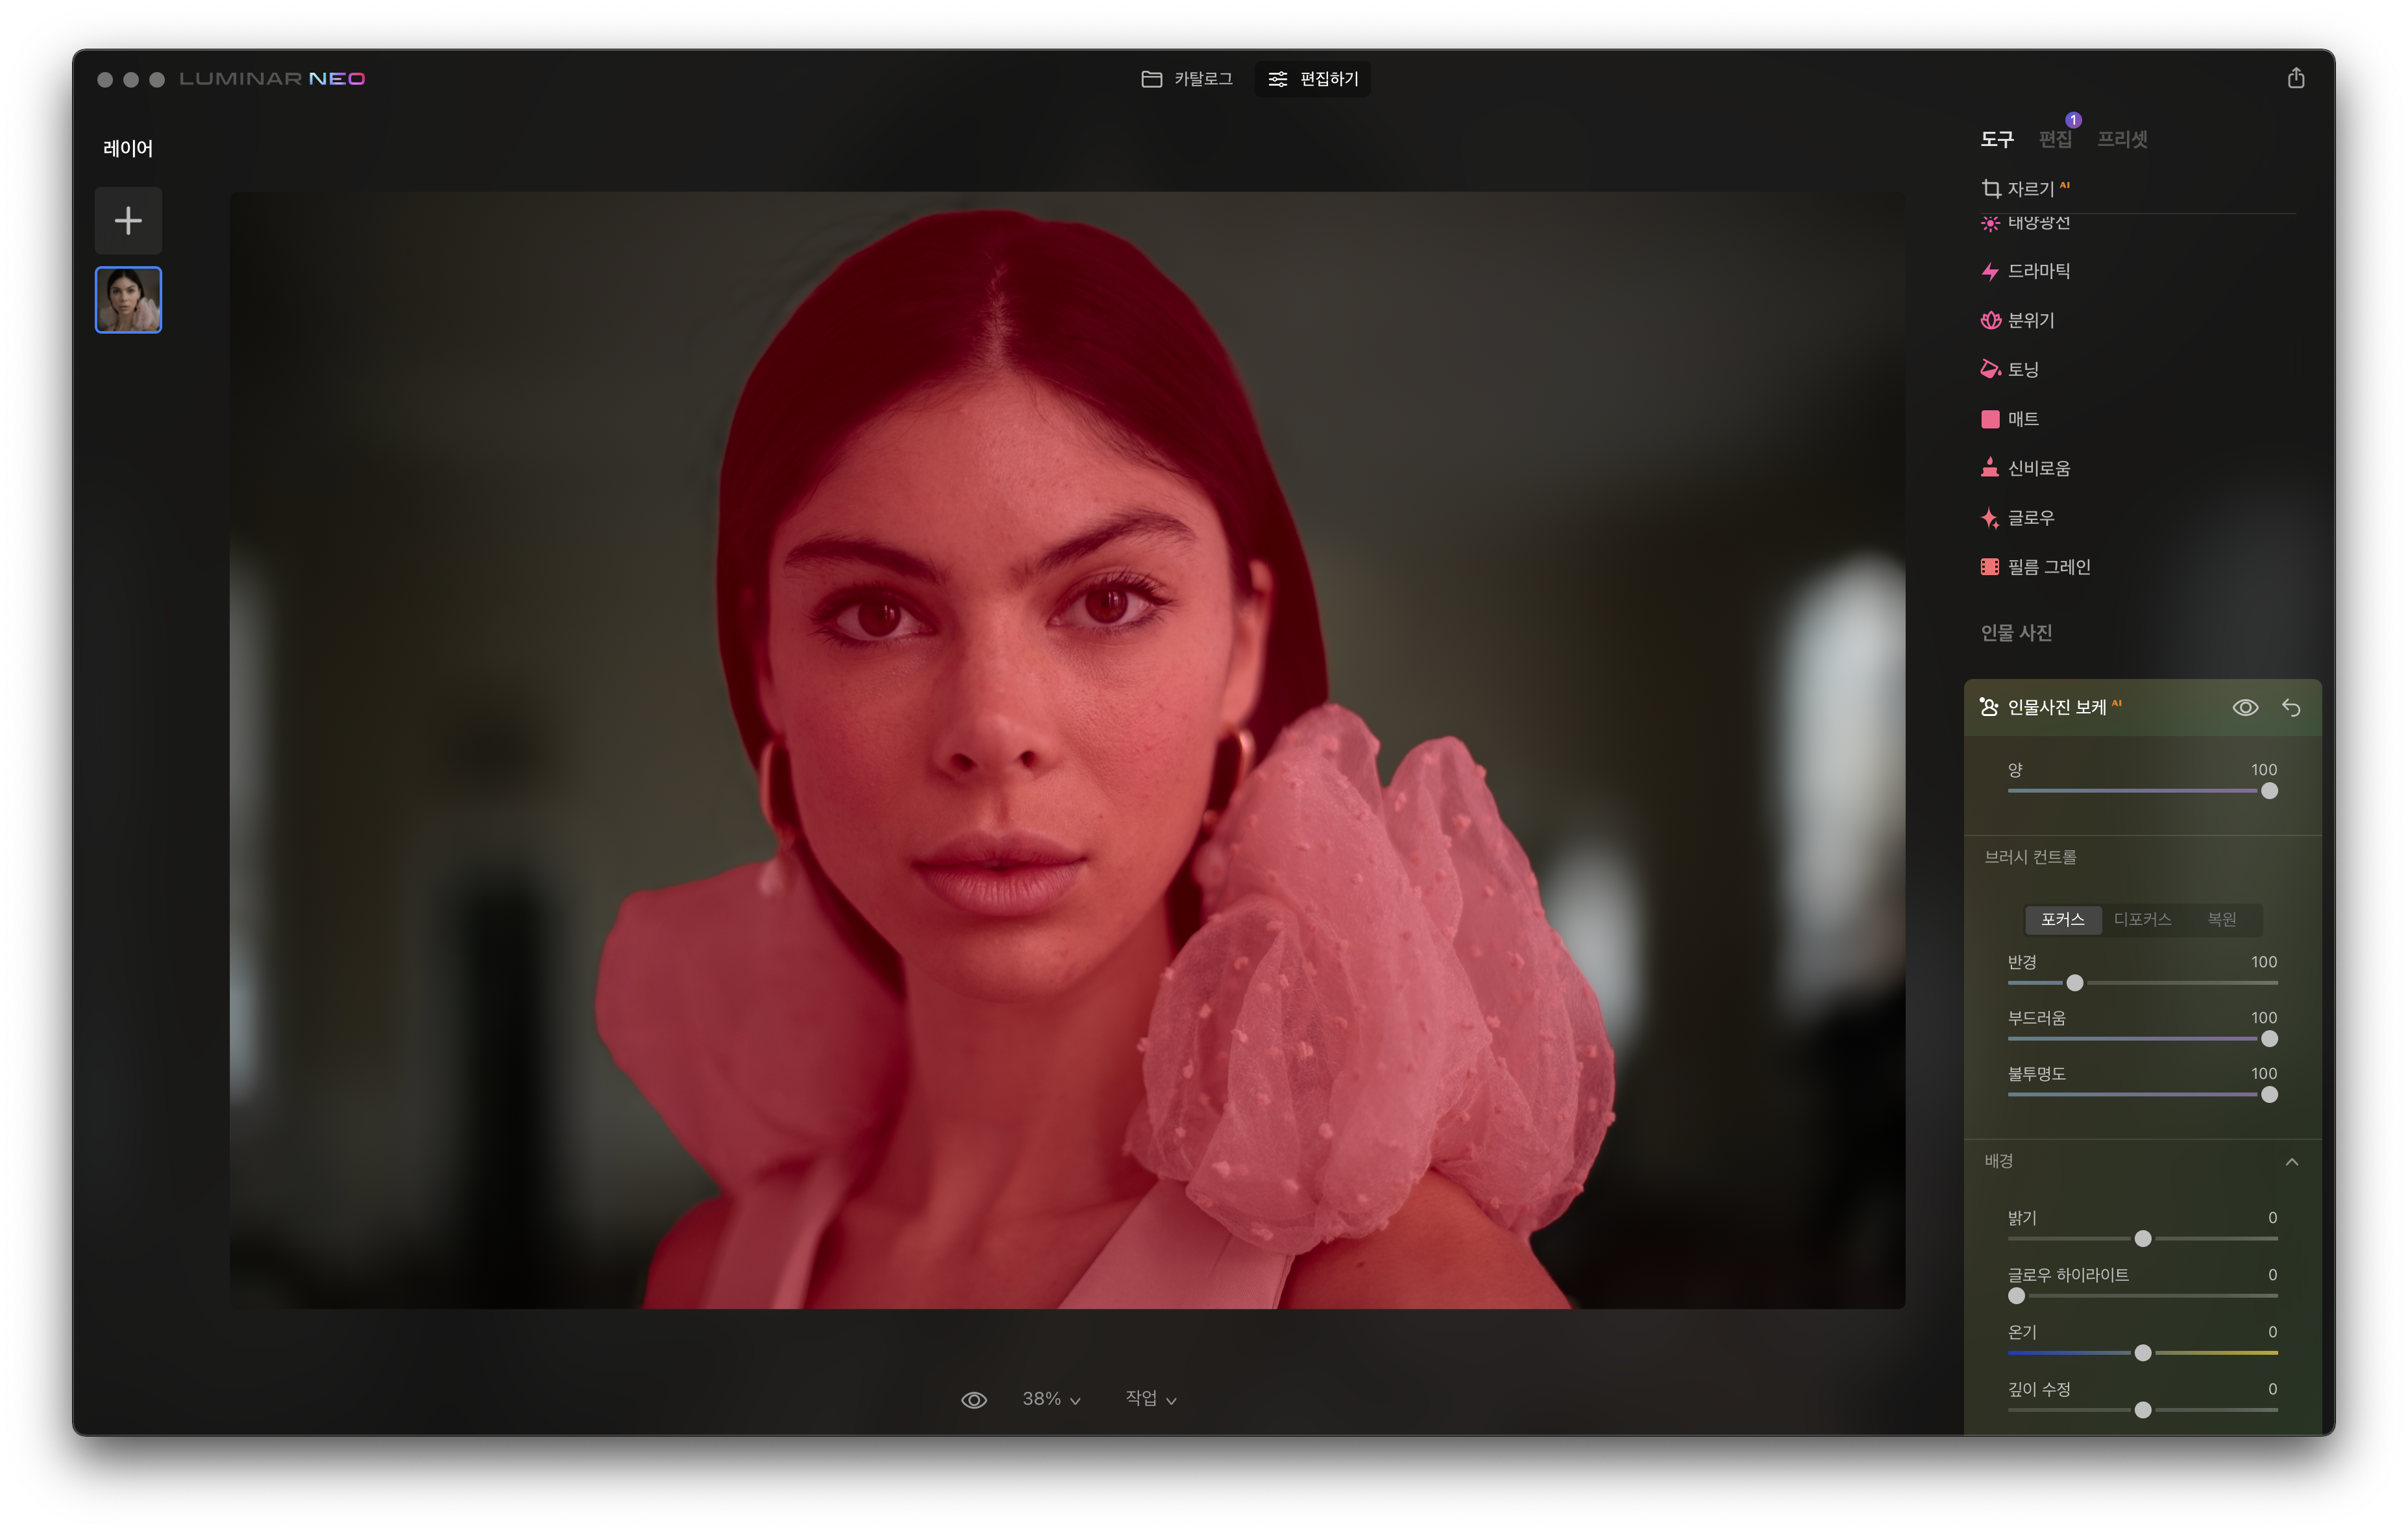2408x1532 pixels.
Task: Click the share/export icon at top right
Action: 2295,78
